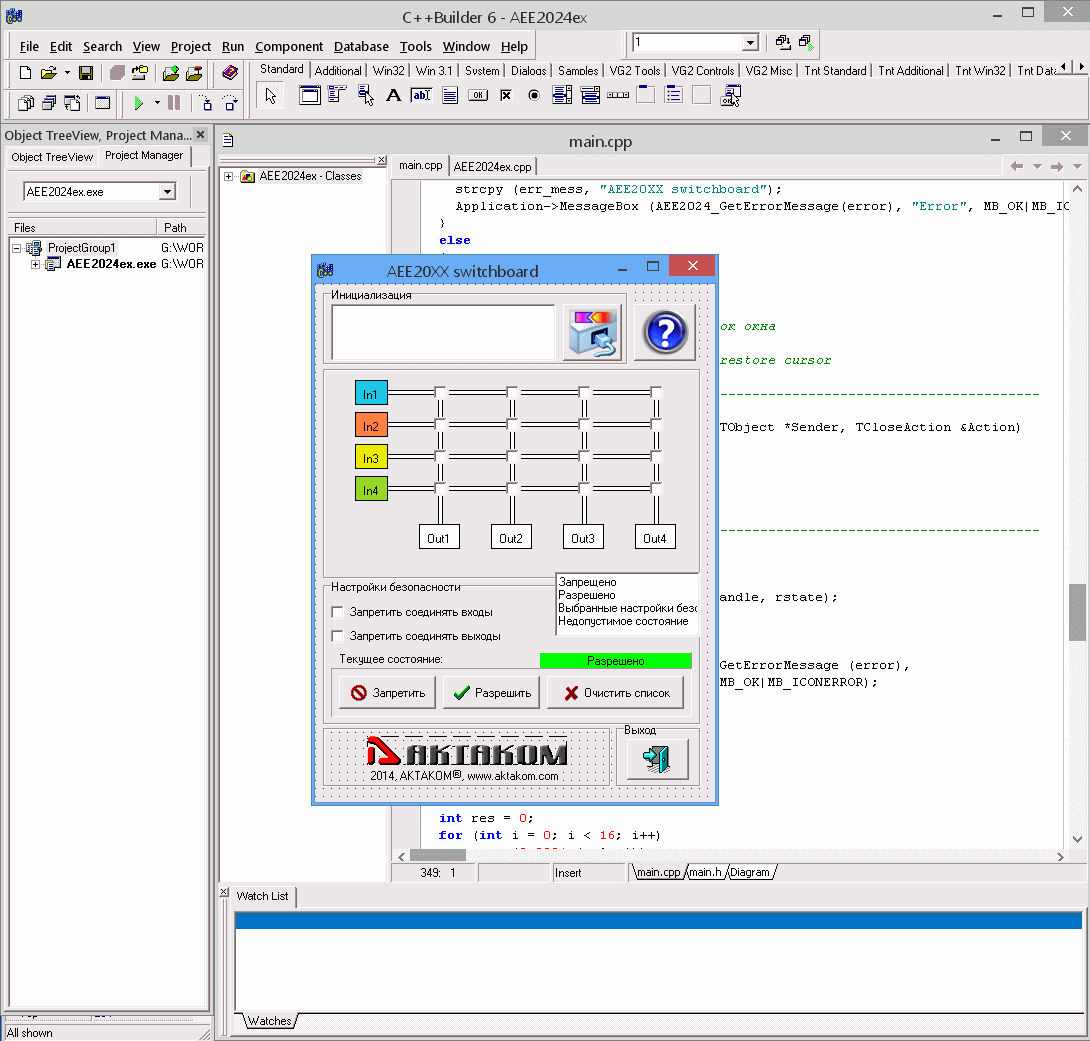
Task: Open the main.h bottom tab
Action: click(706, 872)
